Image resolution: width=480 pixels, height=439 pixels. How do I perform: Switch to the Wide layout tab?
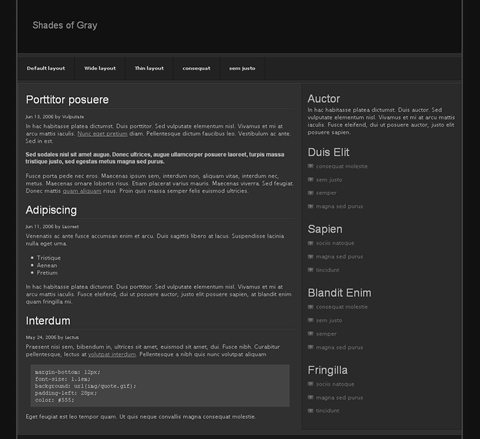click(x=100, y=68)
